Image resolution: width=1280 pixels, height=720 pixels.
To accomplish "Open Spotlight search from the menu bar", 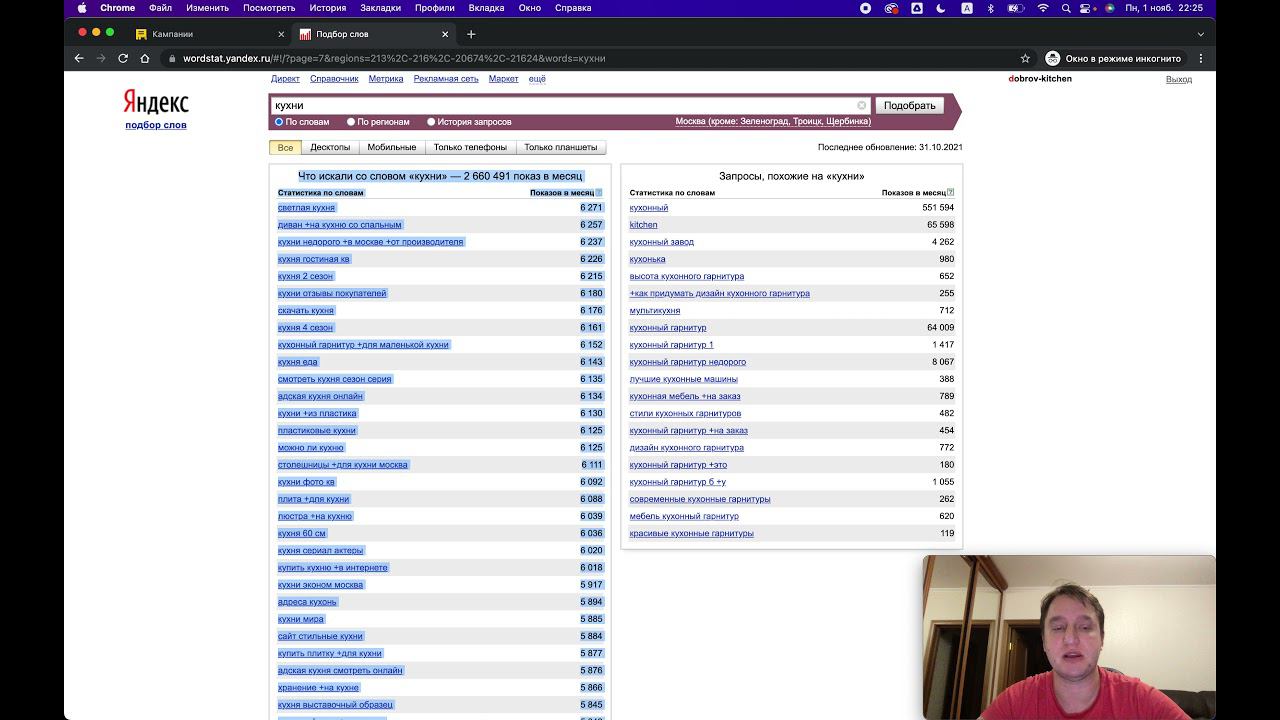I will 1067,8.
